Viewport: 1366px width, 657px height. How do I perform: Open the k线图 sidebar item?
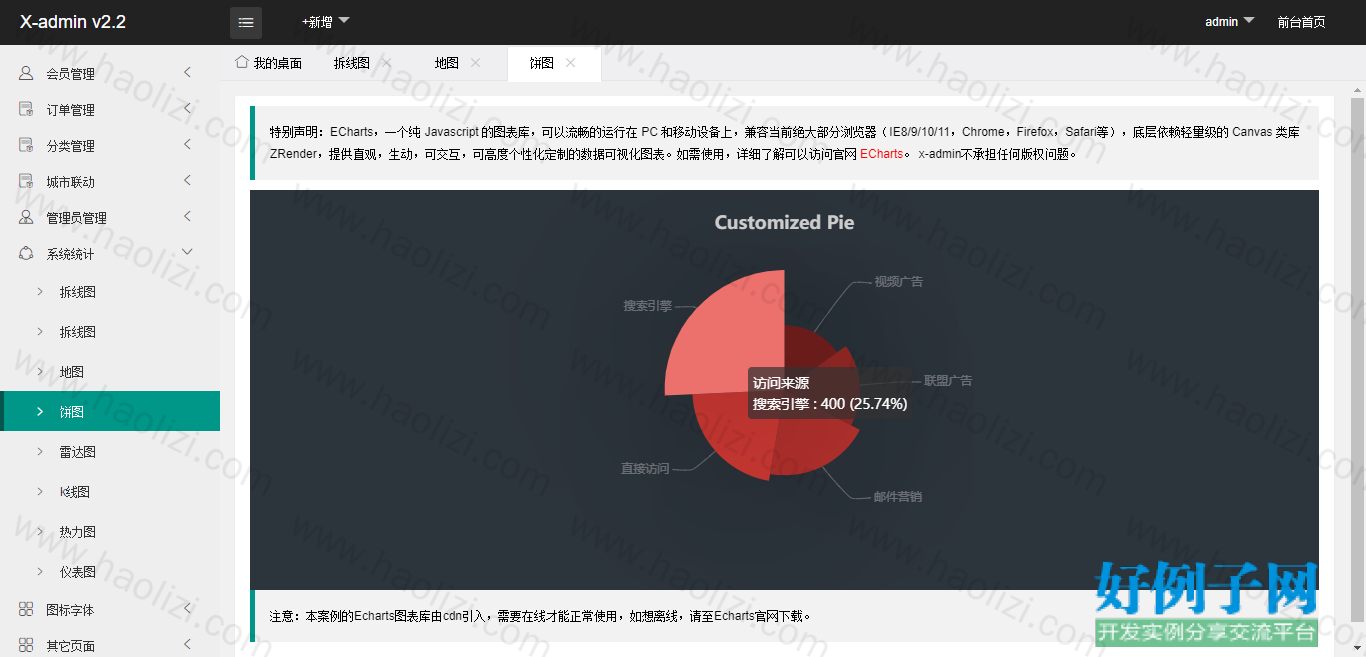coord(110,492)
